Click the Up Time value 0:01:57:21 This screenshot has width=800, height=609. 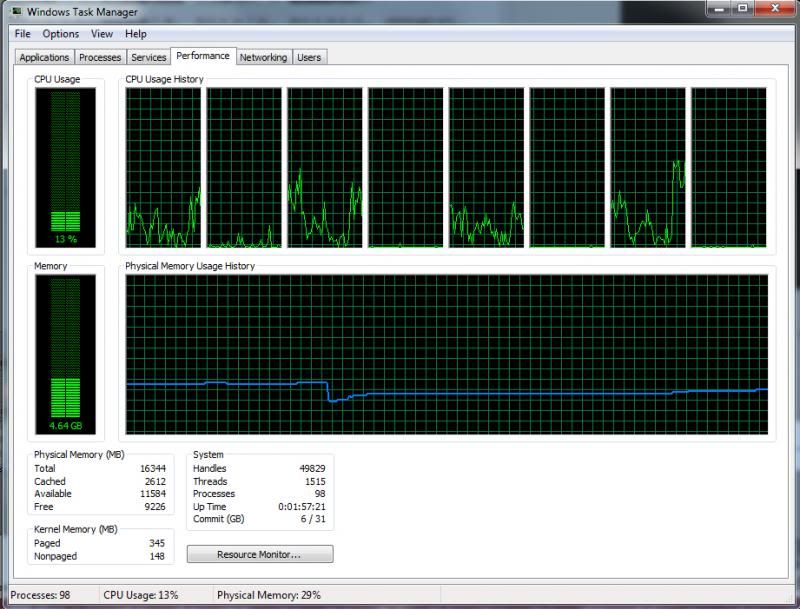(x=302, y=506)
